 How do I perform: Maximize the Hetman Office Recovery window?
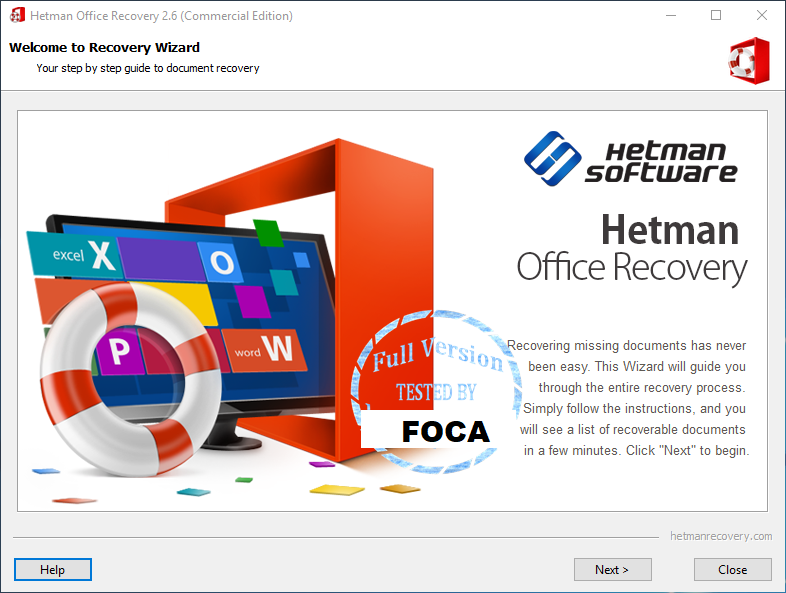(716, 16)
